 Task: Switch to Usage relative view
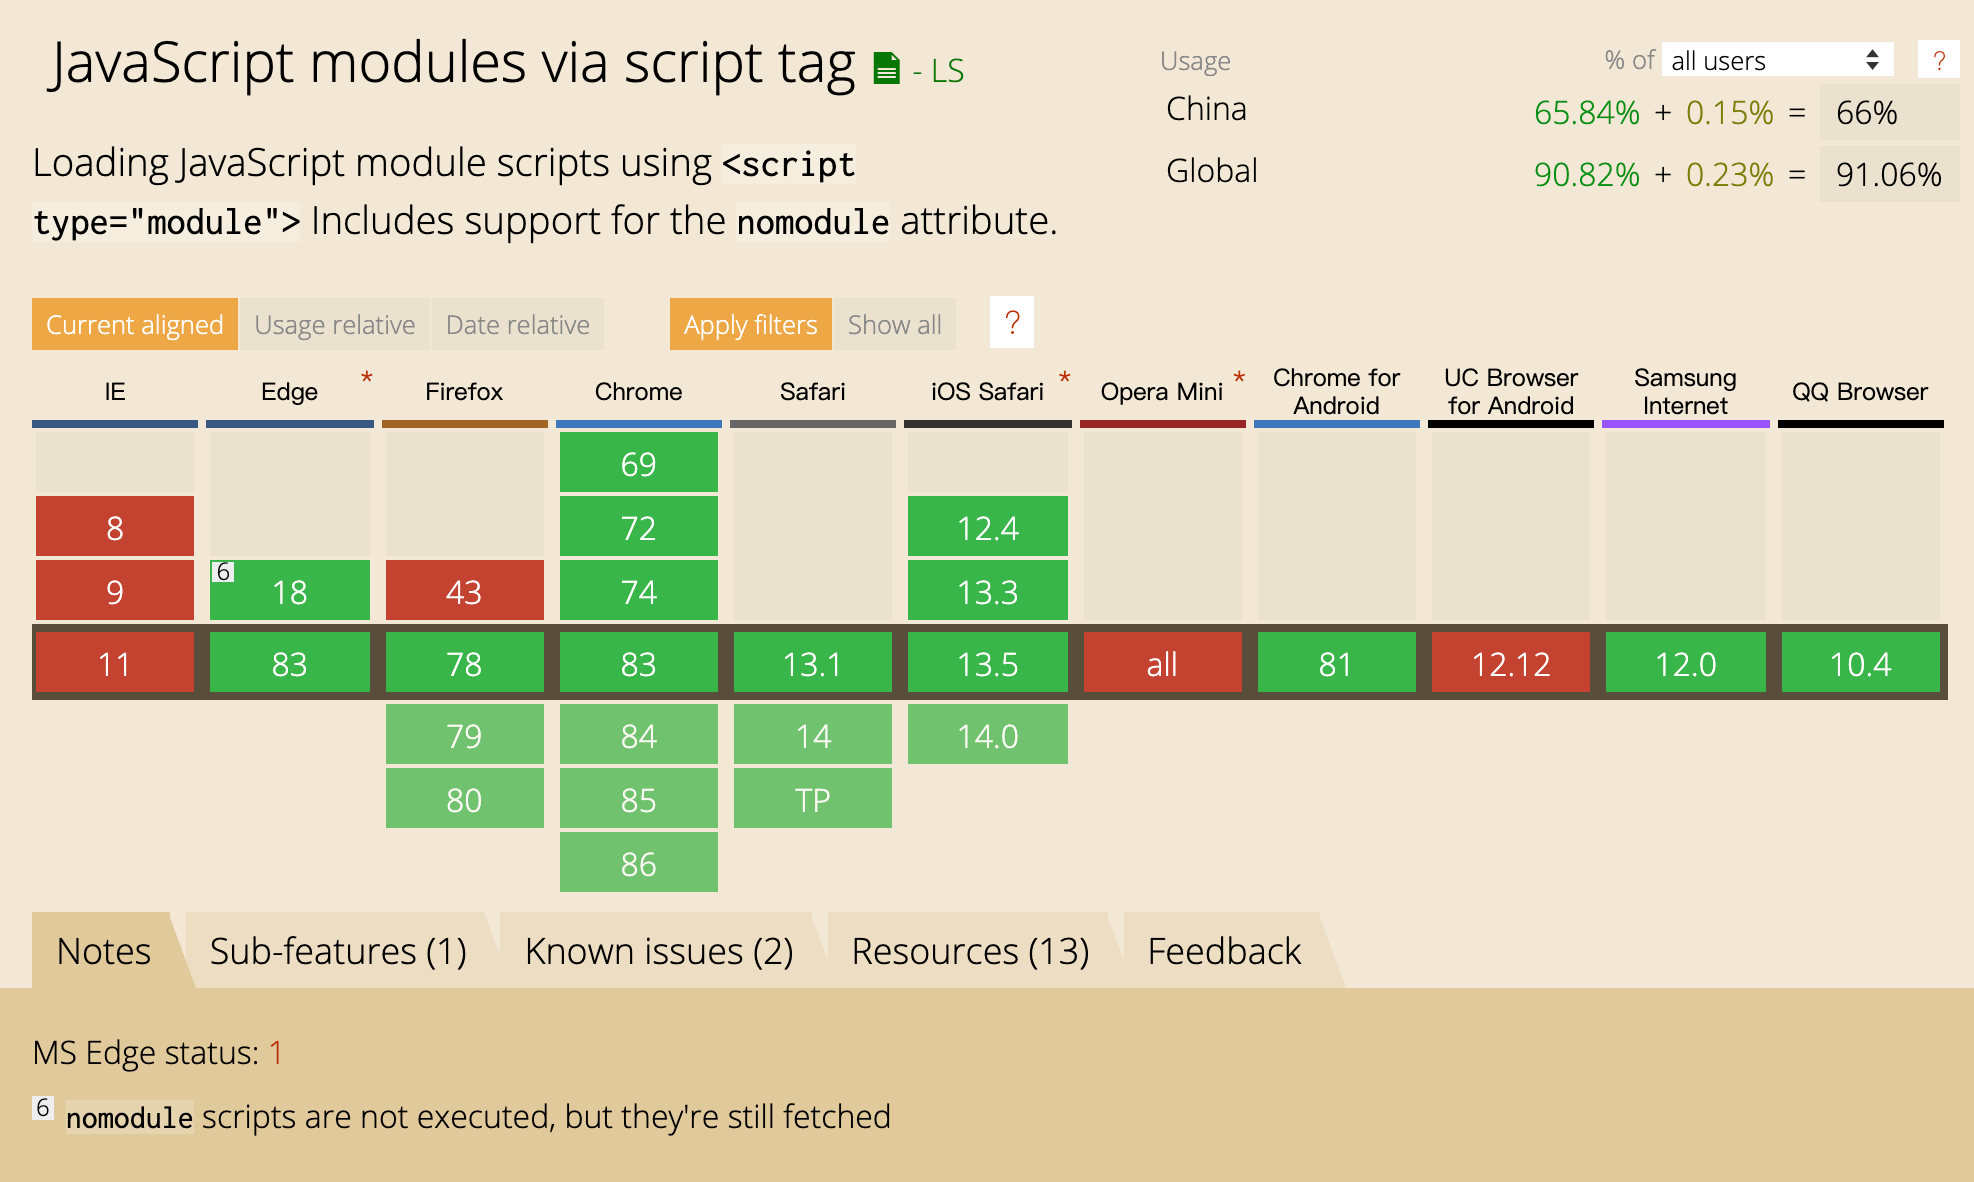pos(334,325)
